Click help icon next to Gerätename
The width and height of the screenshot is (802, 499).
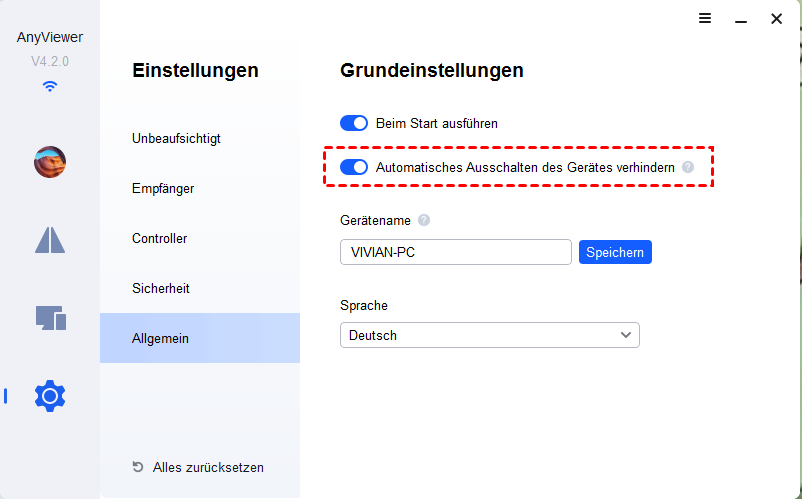click(x=424, y=220)
